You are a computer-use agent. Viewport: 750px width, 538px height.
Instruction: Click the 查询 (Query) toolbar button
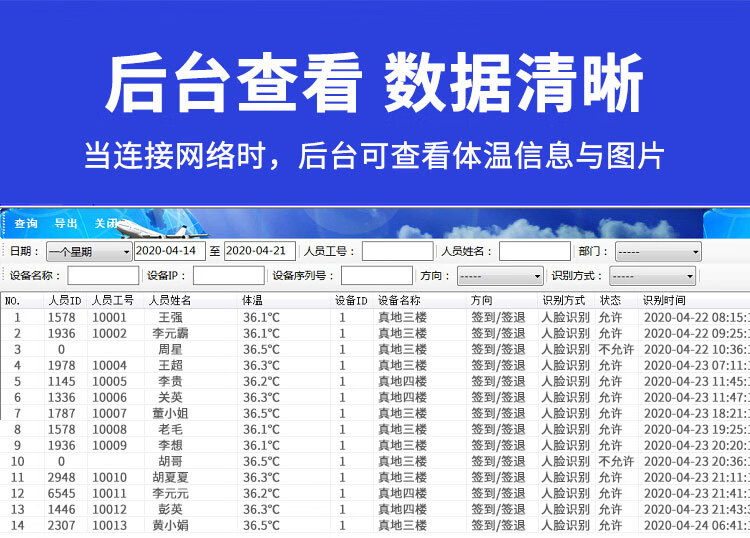pyautogui.click(x=26, y=224)
